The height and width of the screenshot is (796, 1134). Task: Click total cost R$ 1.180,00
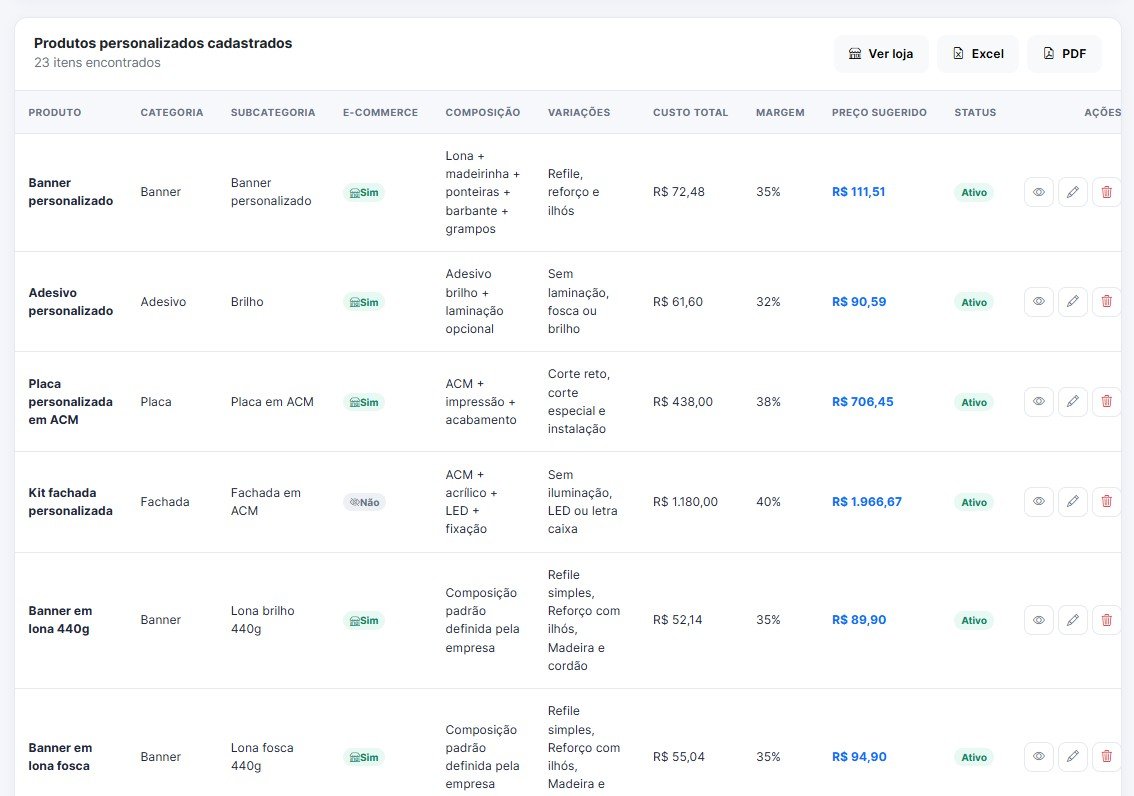click(x=686, y=502)
